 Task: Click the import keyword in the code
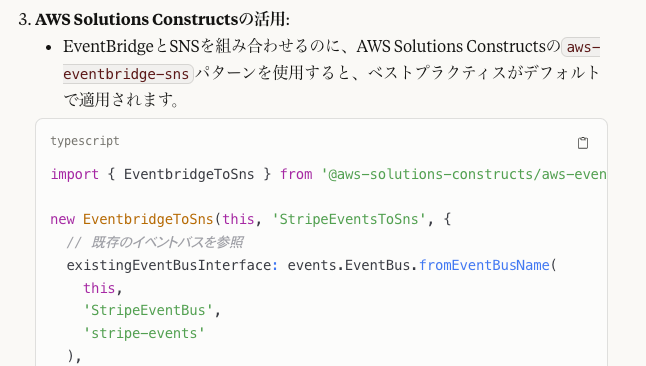(x=75, y=174)
